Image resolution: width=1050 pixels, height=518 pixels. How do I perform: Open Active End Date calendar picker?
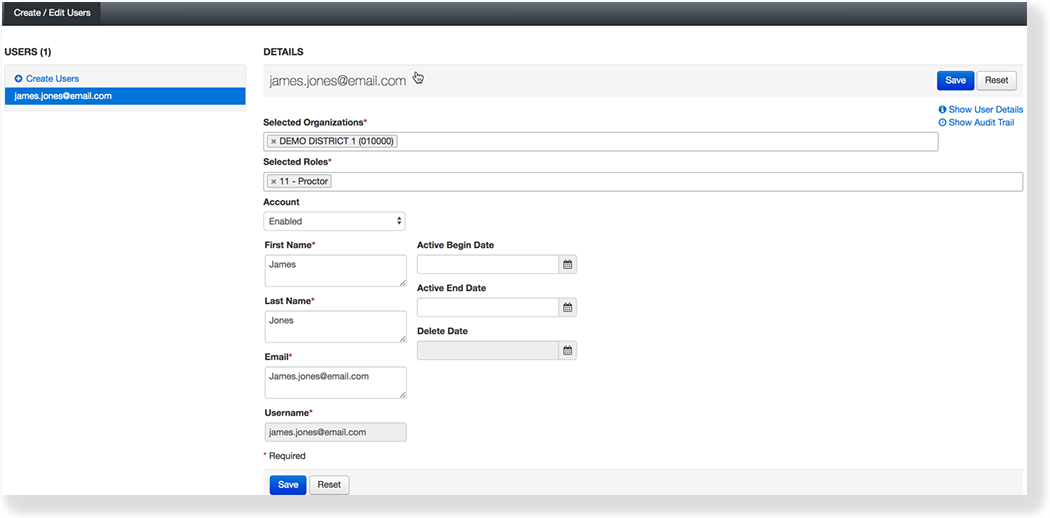coord(567,308)
